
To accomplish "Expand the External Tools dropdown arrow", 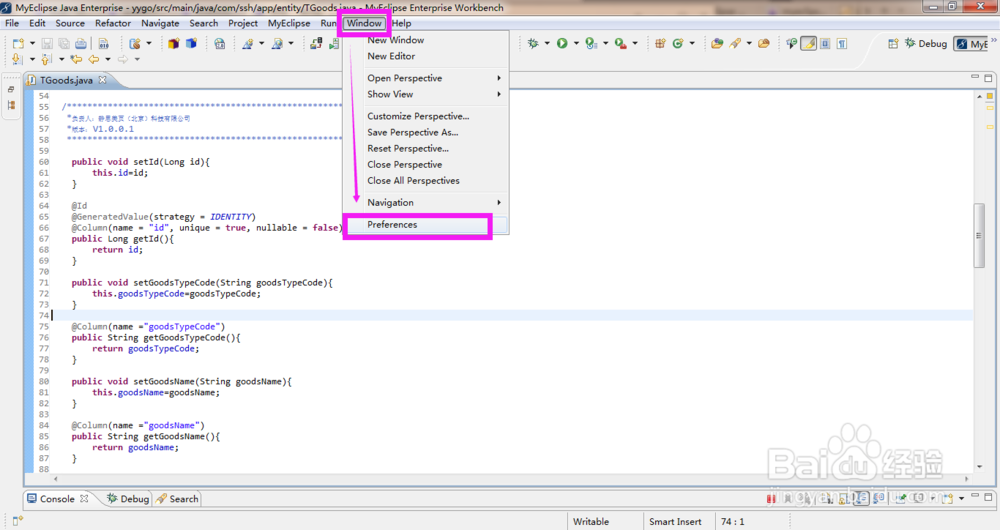I will pos(635,43).
